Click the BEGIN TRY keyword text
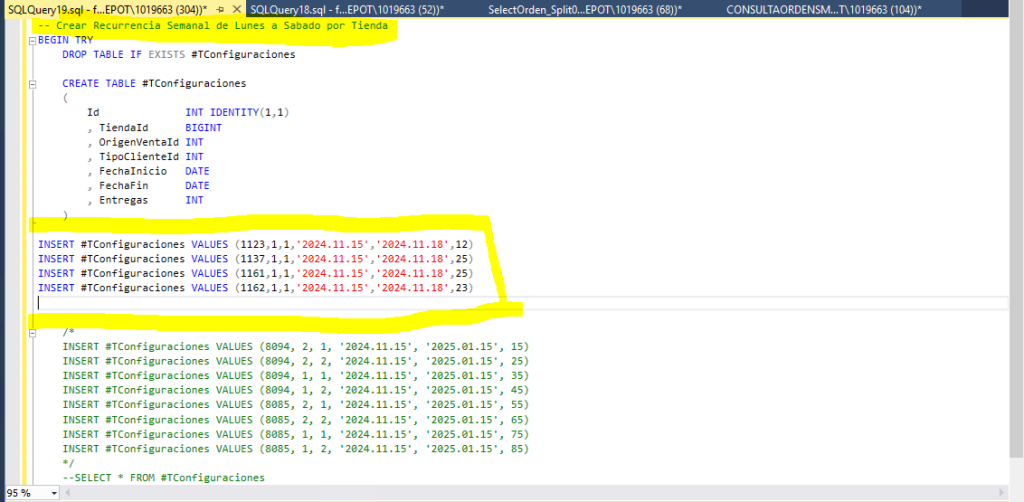The width and height of the screenshot is (1024, 502). 65,40
